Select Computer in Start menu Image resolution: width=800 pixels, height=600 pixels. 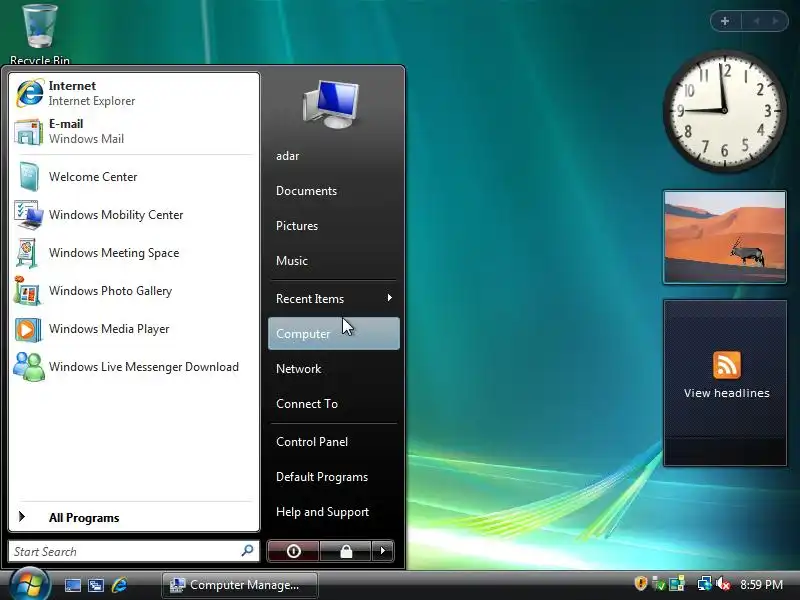pyautogui.click(x=334, y=334)
